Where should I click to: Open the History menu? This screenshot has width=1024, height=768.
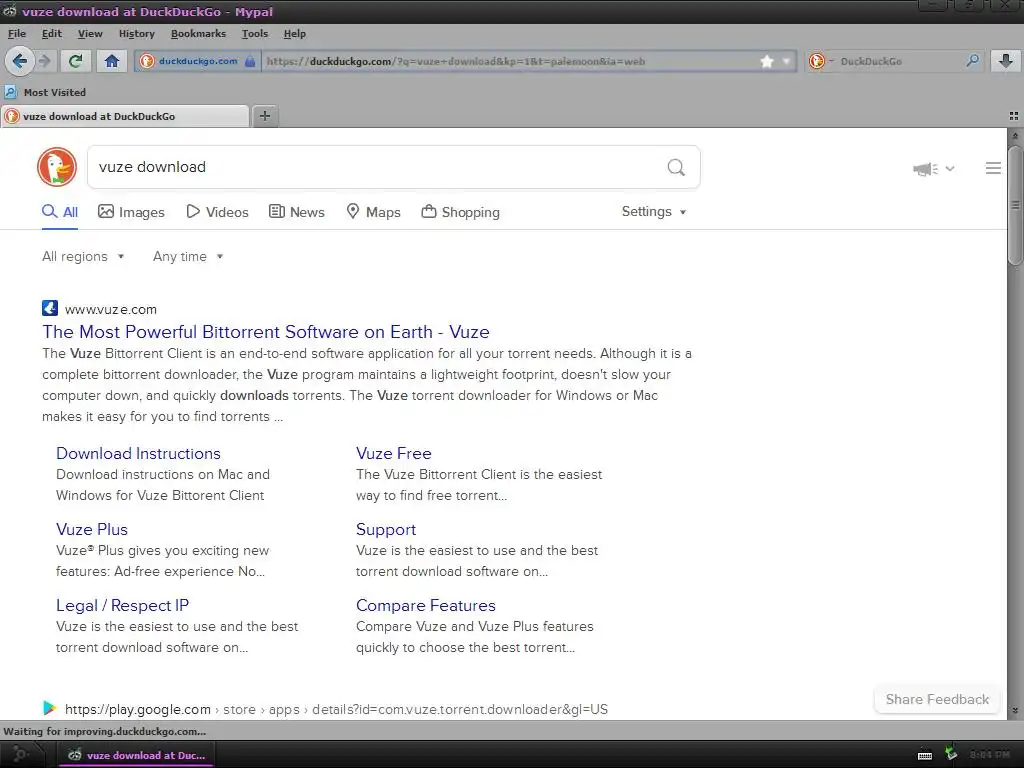[136, 33]
